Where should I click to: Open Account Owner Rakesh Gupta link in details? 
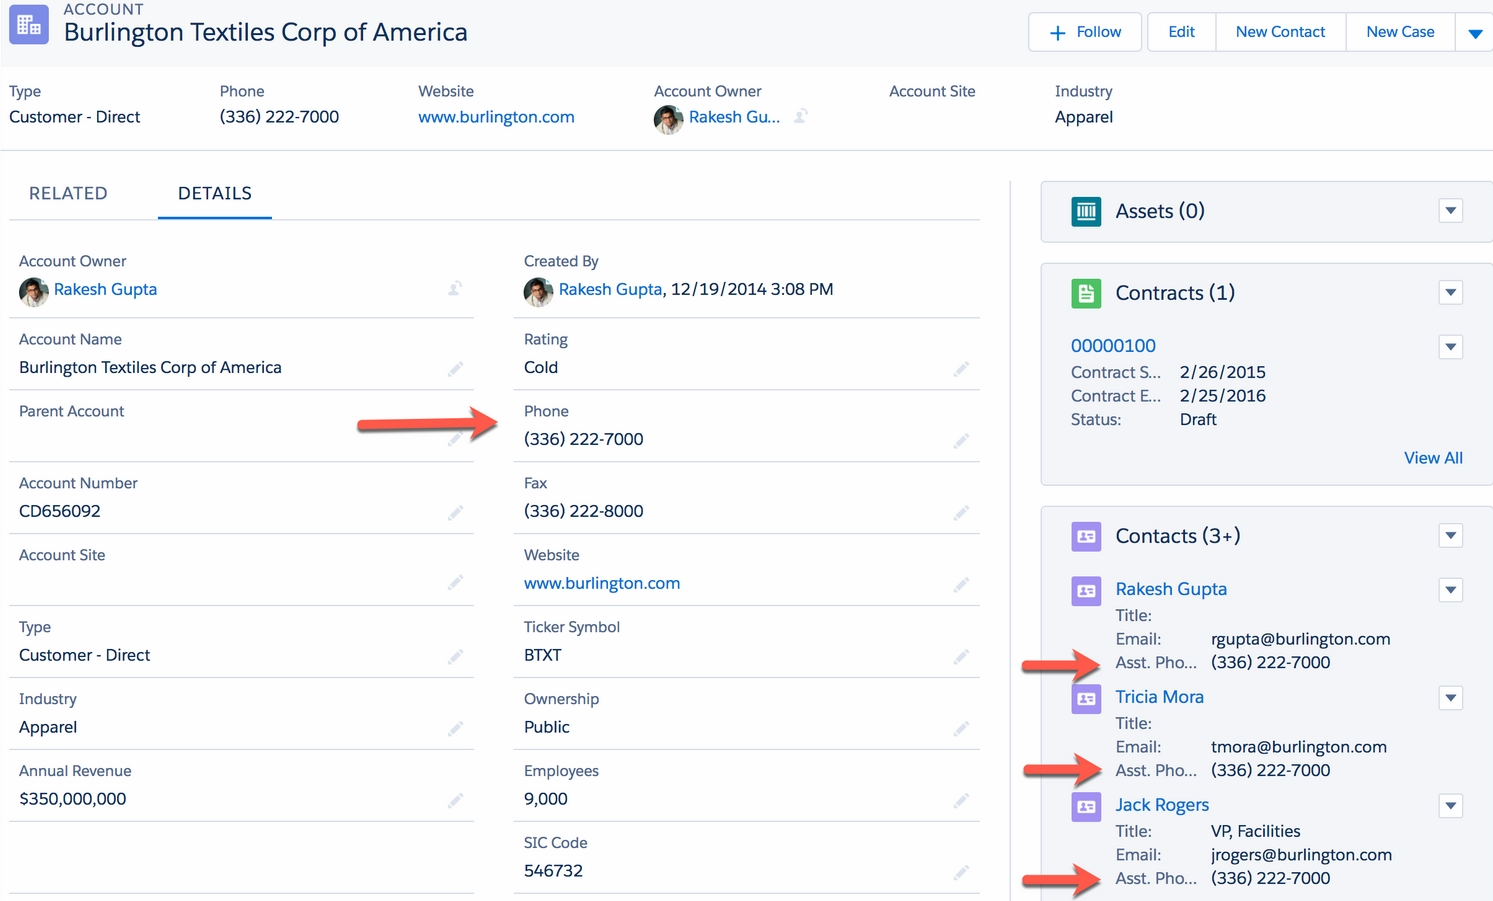pos(105,289)
